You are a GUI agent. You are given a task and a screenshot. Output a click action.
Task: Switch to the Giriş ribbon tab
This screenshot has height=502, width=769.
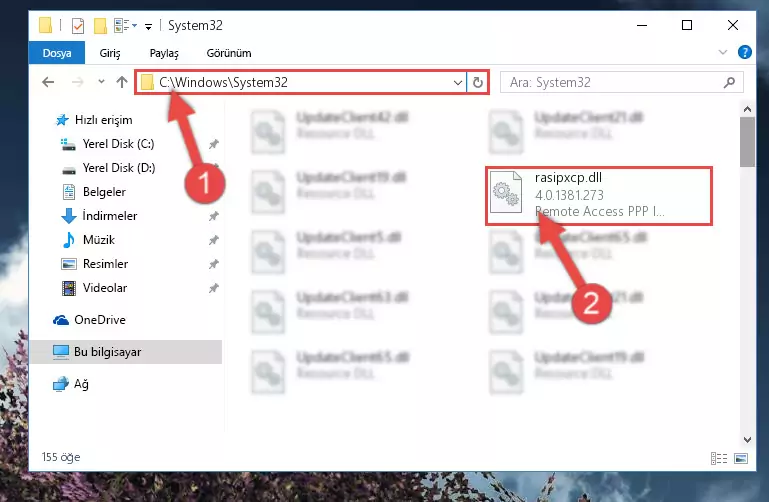click(110, 53)
